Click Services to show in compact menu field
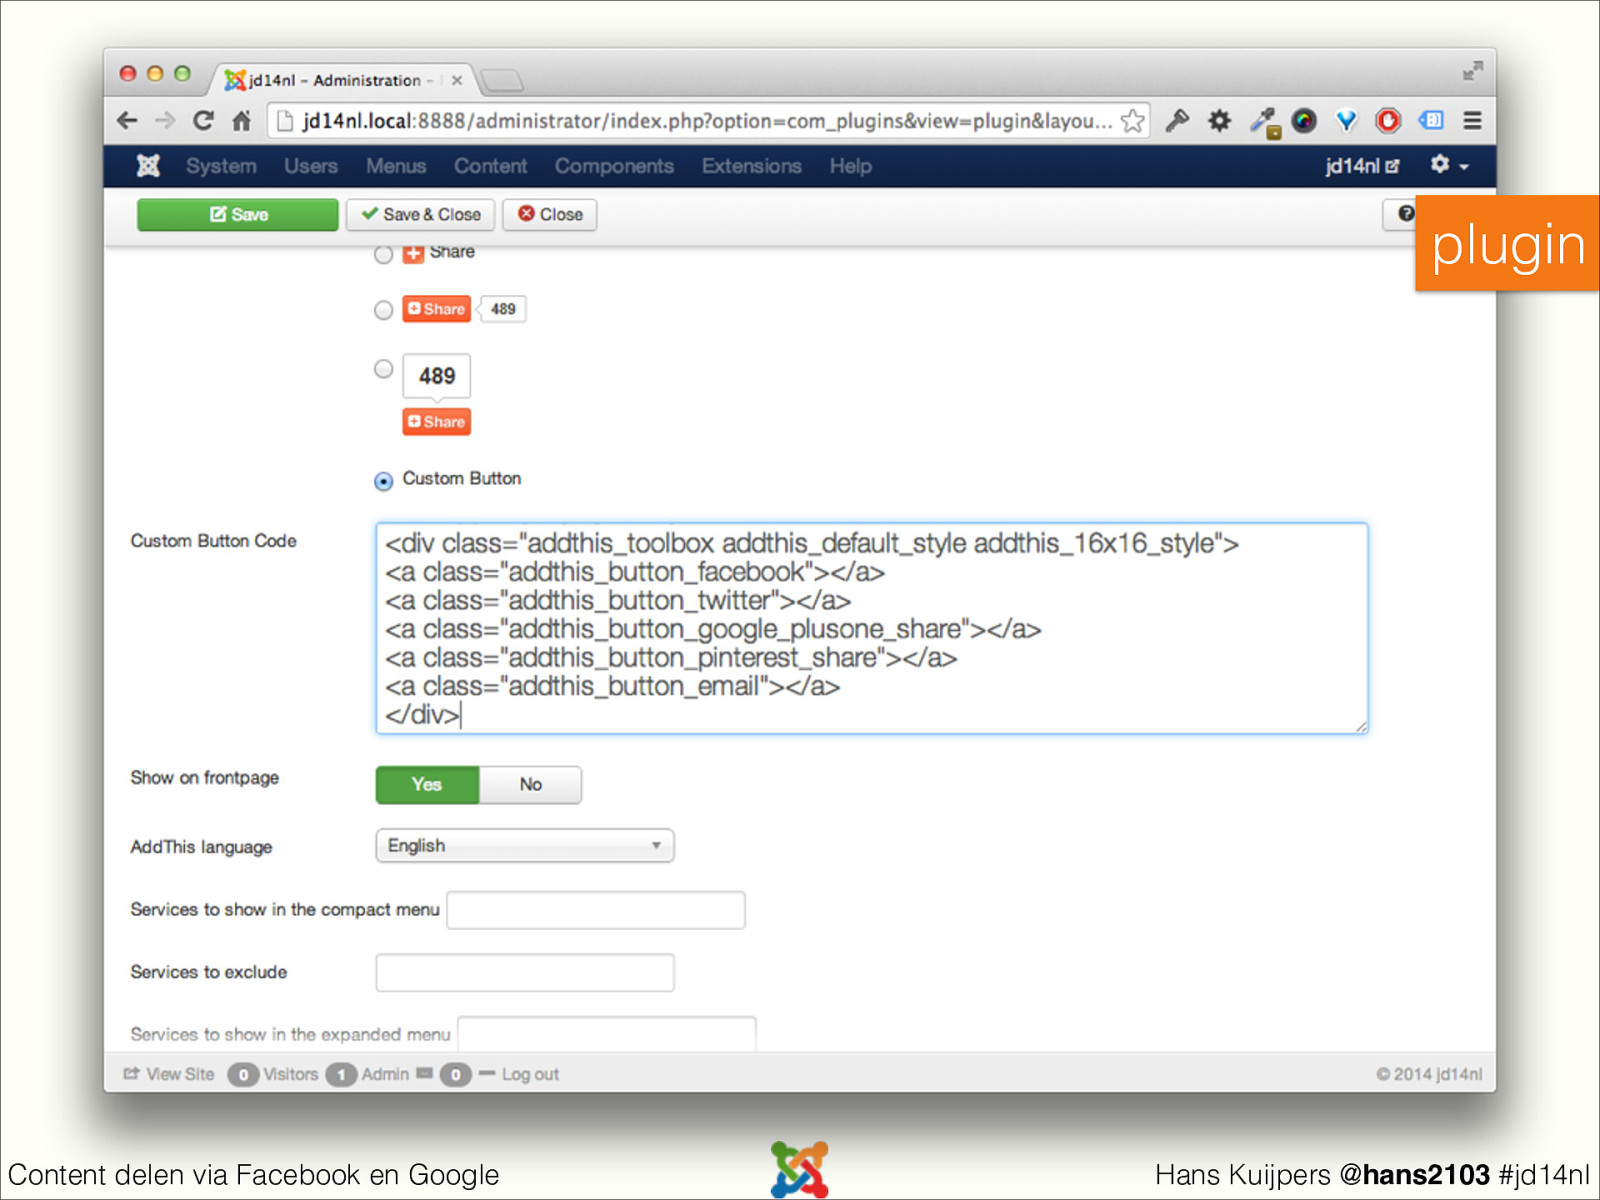 (596, 910)
